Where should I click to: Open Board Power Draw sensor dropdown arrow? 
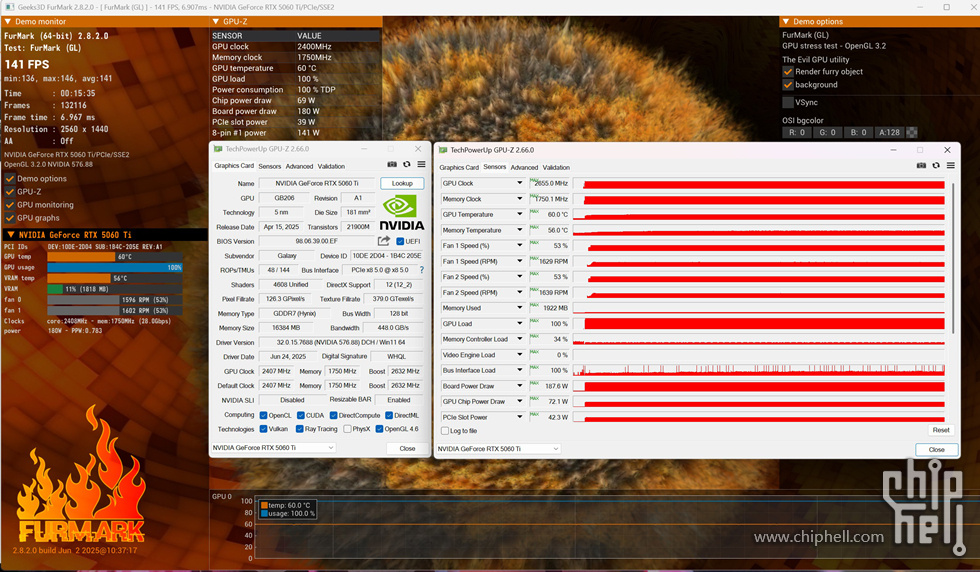coord(519,386)
